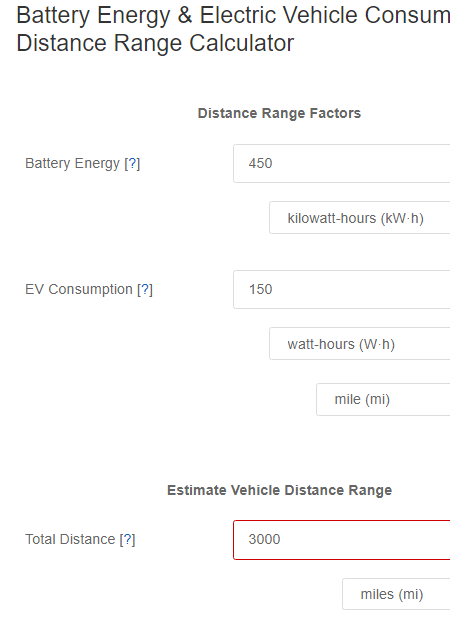Click the EV Consumption label text
Image resolution: width=450 pixels, height=631 pixels.
click(x=79, y=289)
